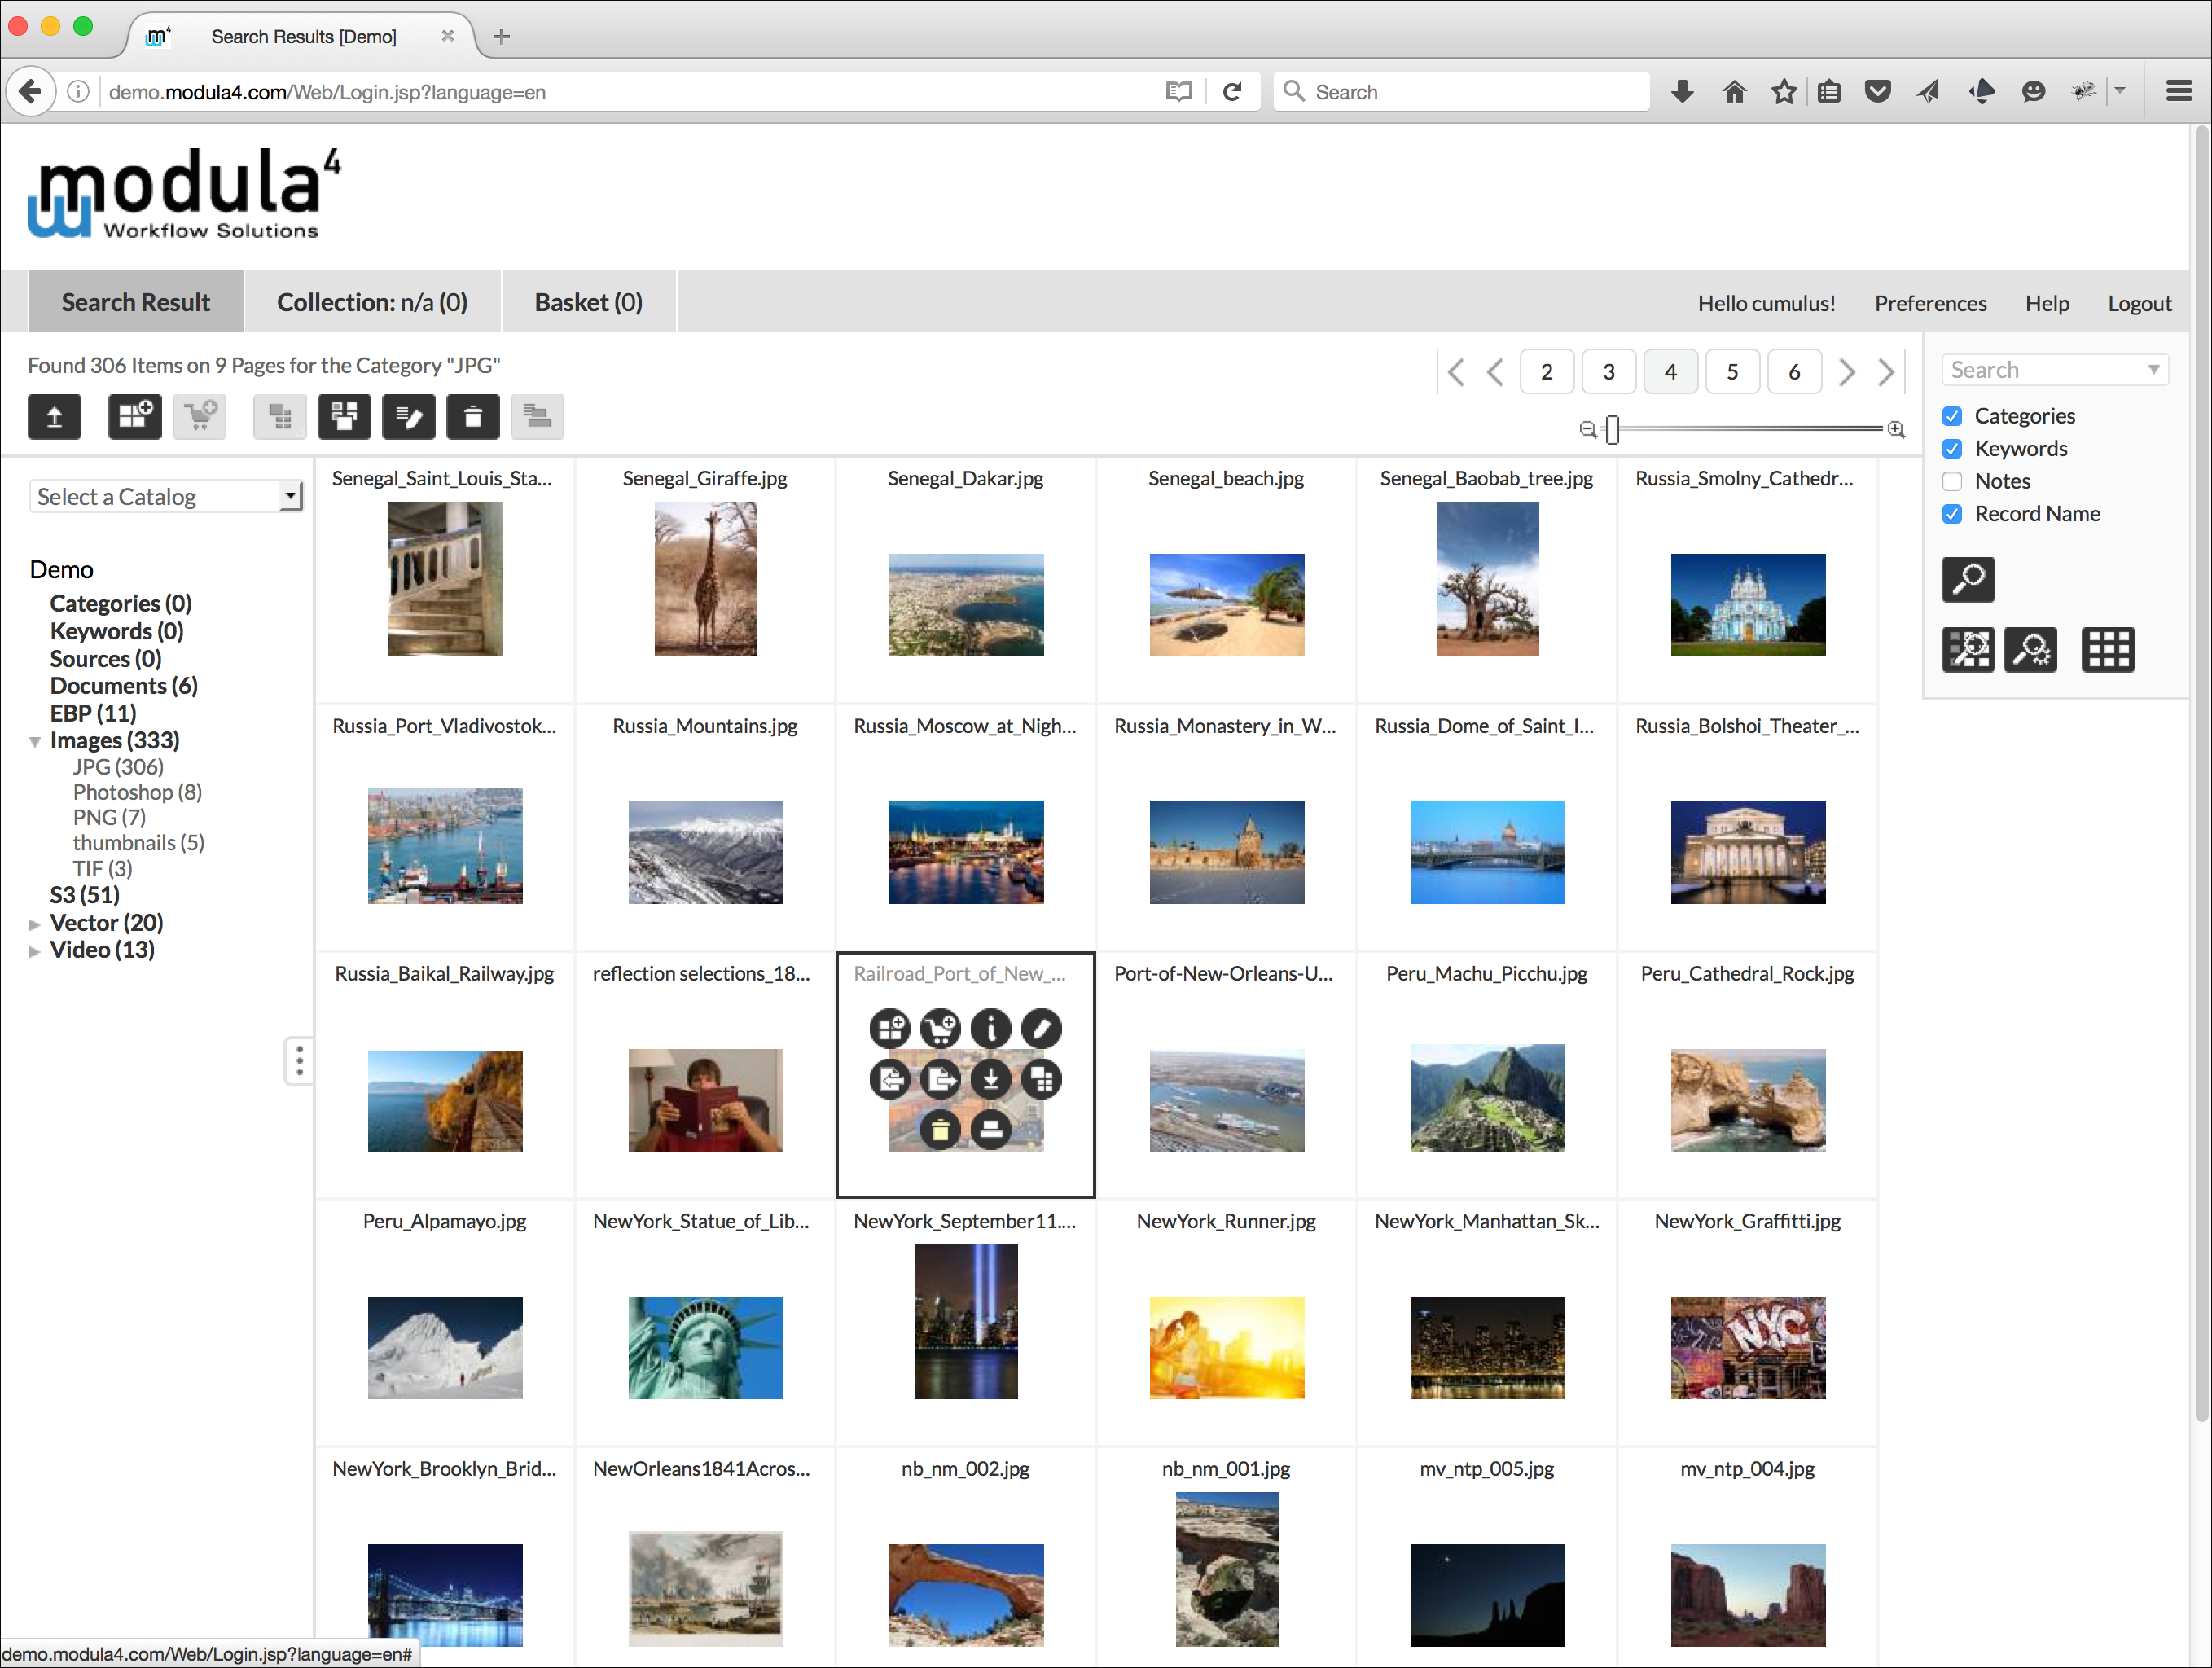Open the Help link
This screenshot has width=2212, height=1668.
pos(2047,303)
